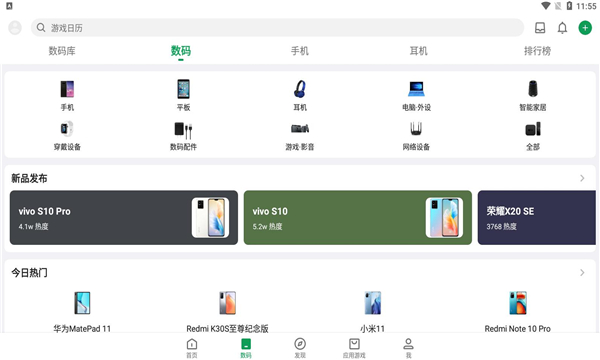This screenshot has height=360, width=600.
Task: Open the 网络设备 router category icon
Action: coord(416,129)
